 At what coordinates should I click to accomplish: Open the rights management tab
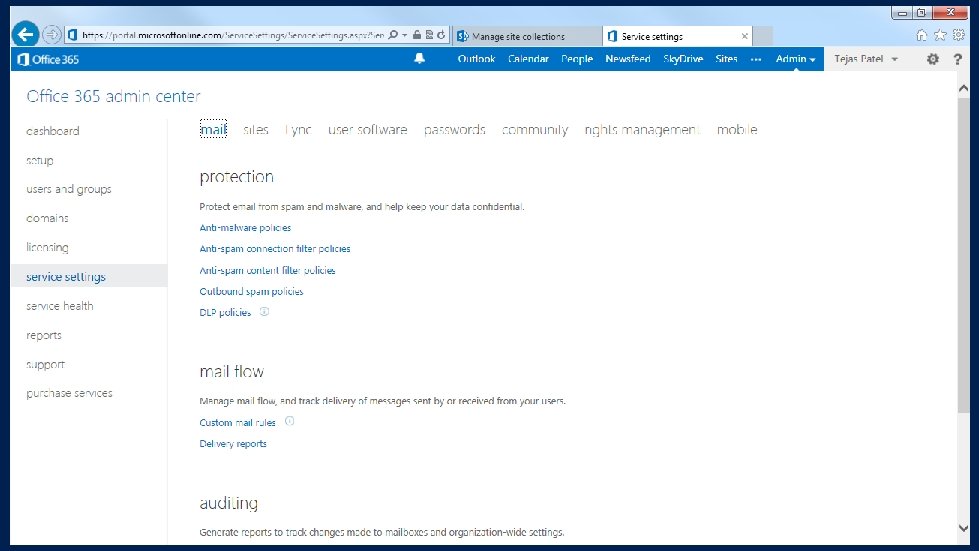click(x=642, y=130)
